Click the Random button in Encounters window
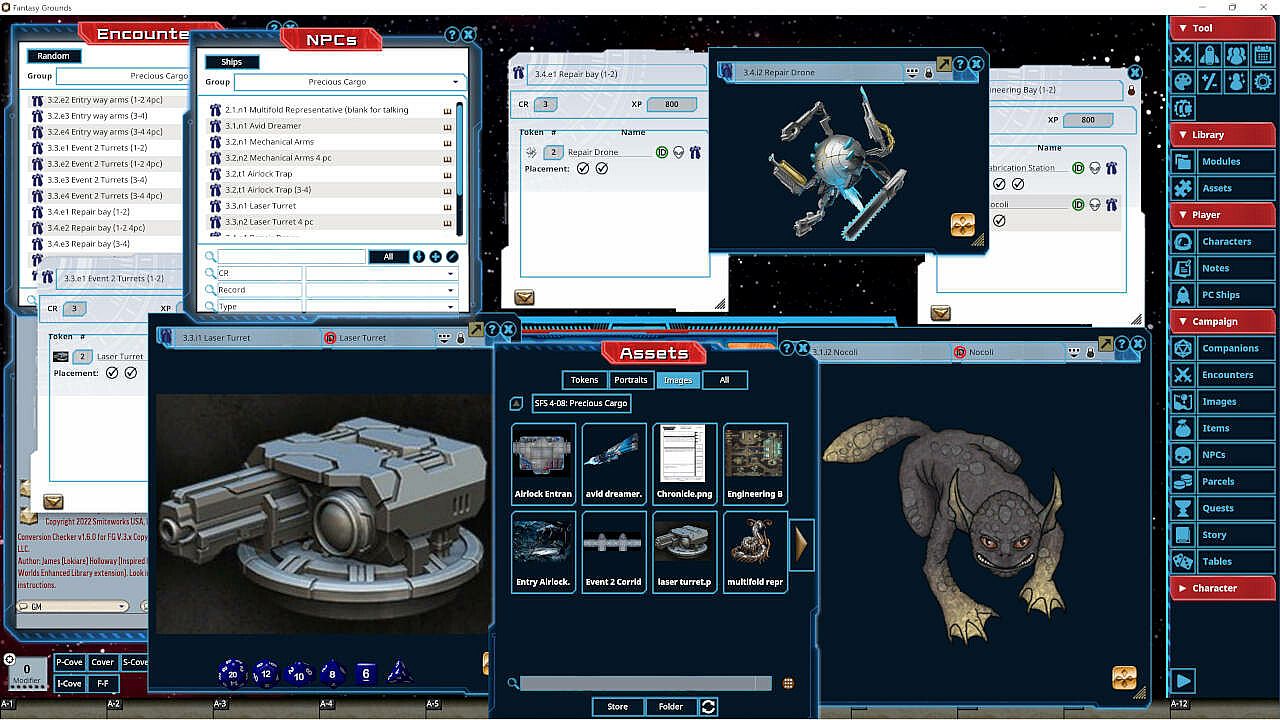Screen dimensions: 1280x720 pos(54,56)
